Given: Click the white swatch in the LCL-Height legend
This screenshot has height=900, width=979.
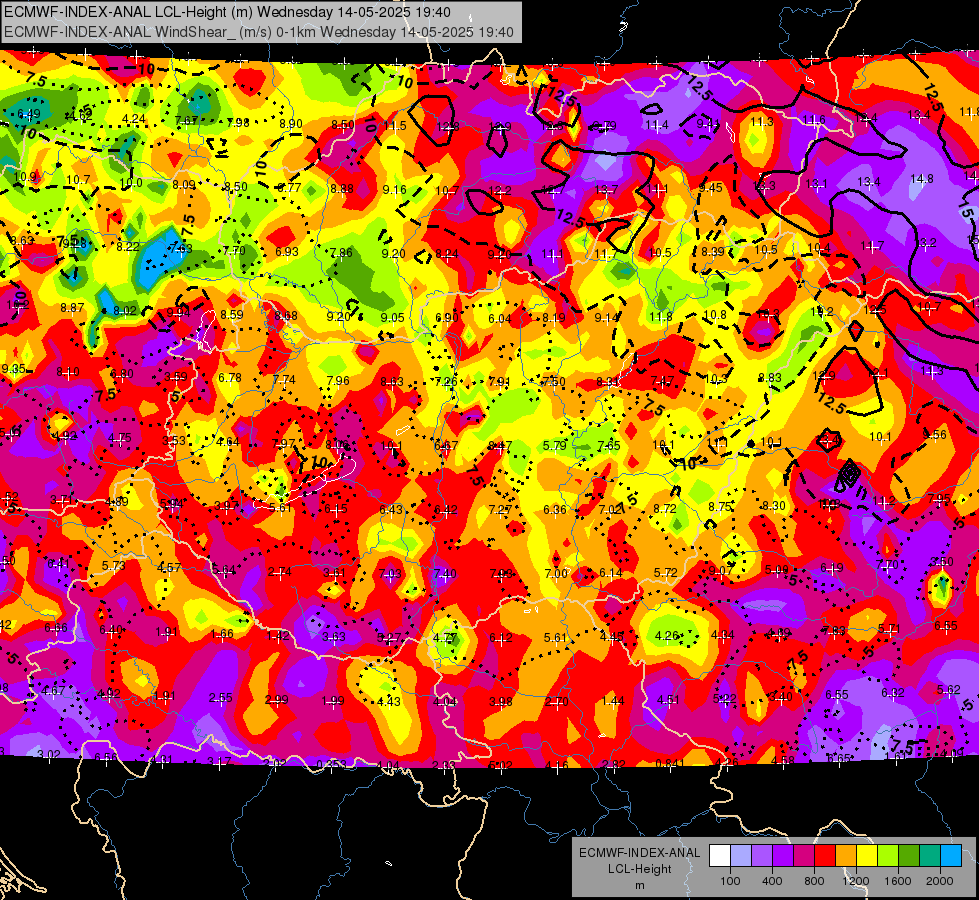Looking at the screenshot, I should click(720, 856).
